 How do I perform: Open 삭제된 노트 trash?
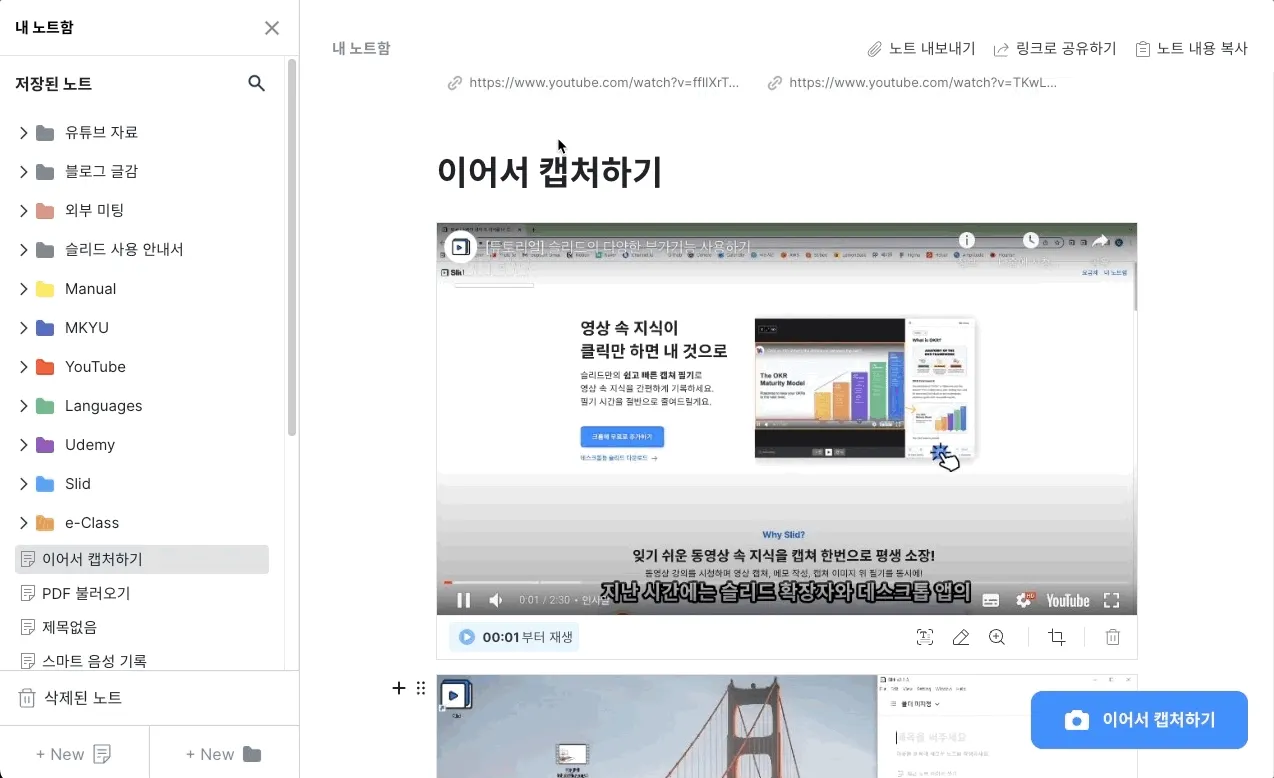70,698
